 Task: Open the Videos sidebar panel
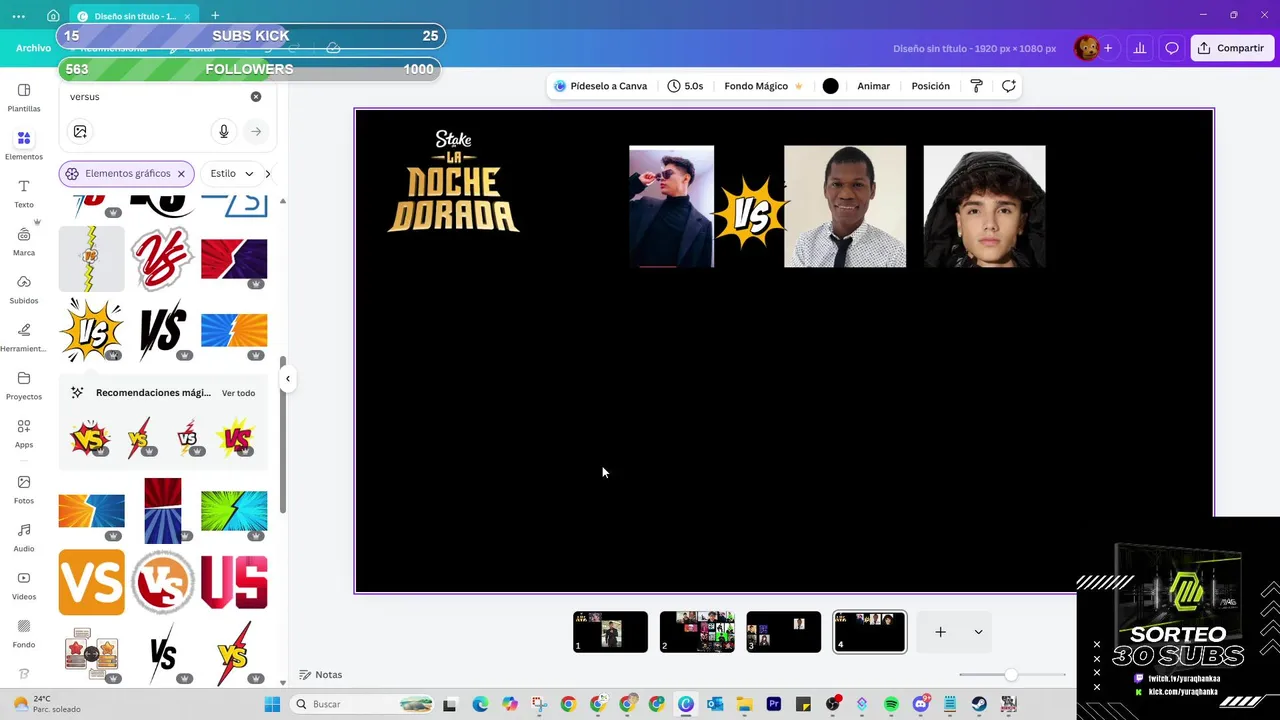click(x=24, y=585)
